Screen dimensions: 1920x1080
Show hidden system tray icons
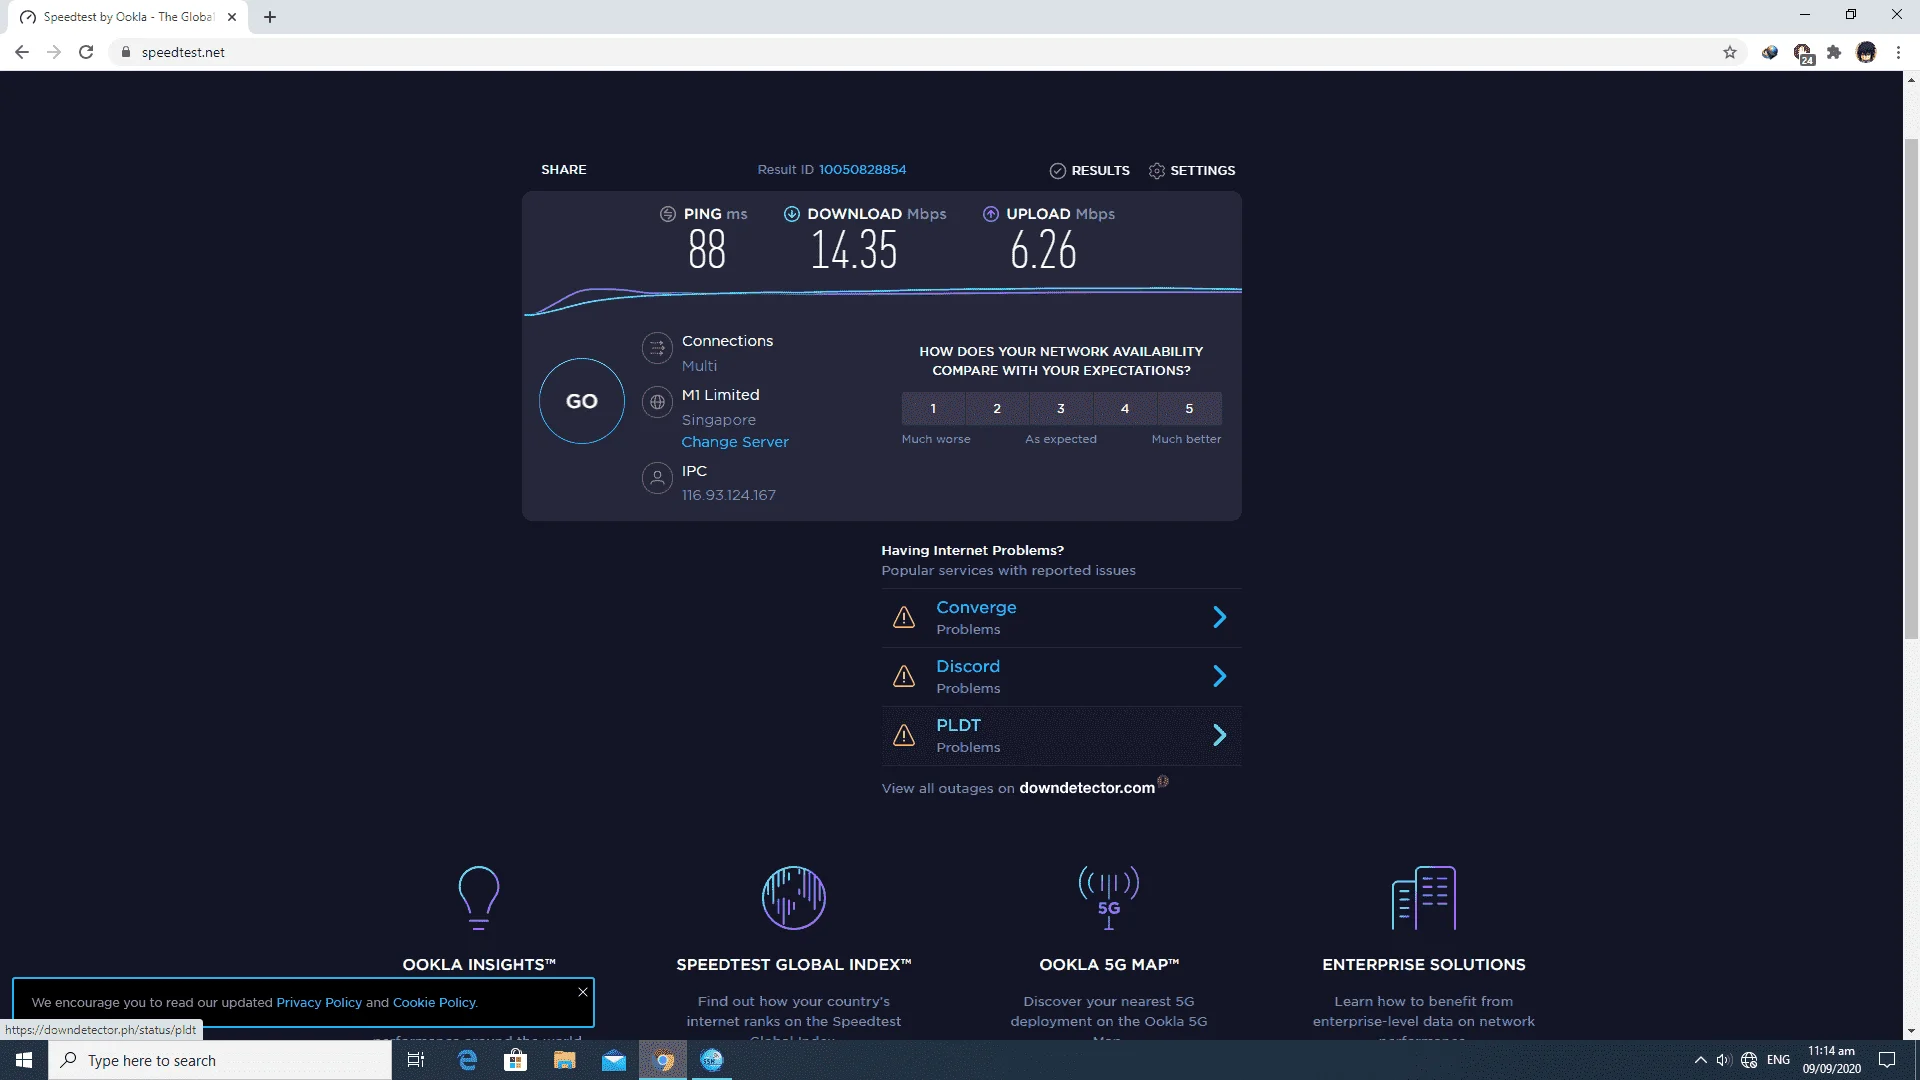pos(1700,1060)
